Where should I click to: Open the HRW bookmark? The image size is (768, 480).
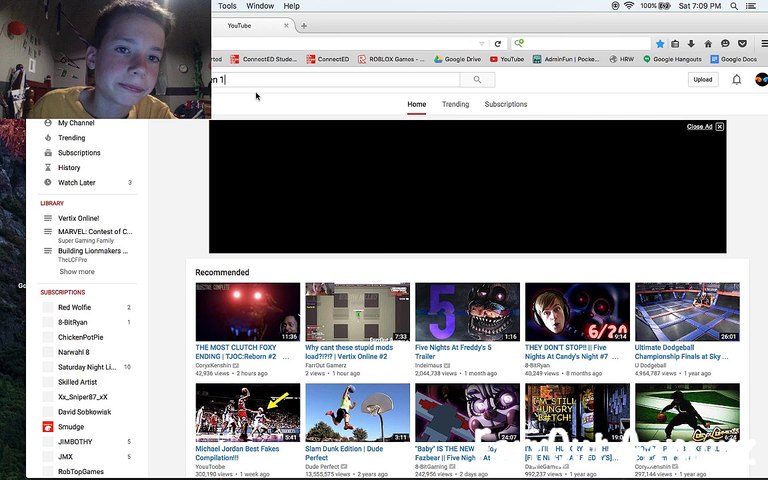coord(622,59)
